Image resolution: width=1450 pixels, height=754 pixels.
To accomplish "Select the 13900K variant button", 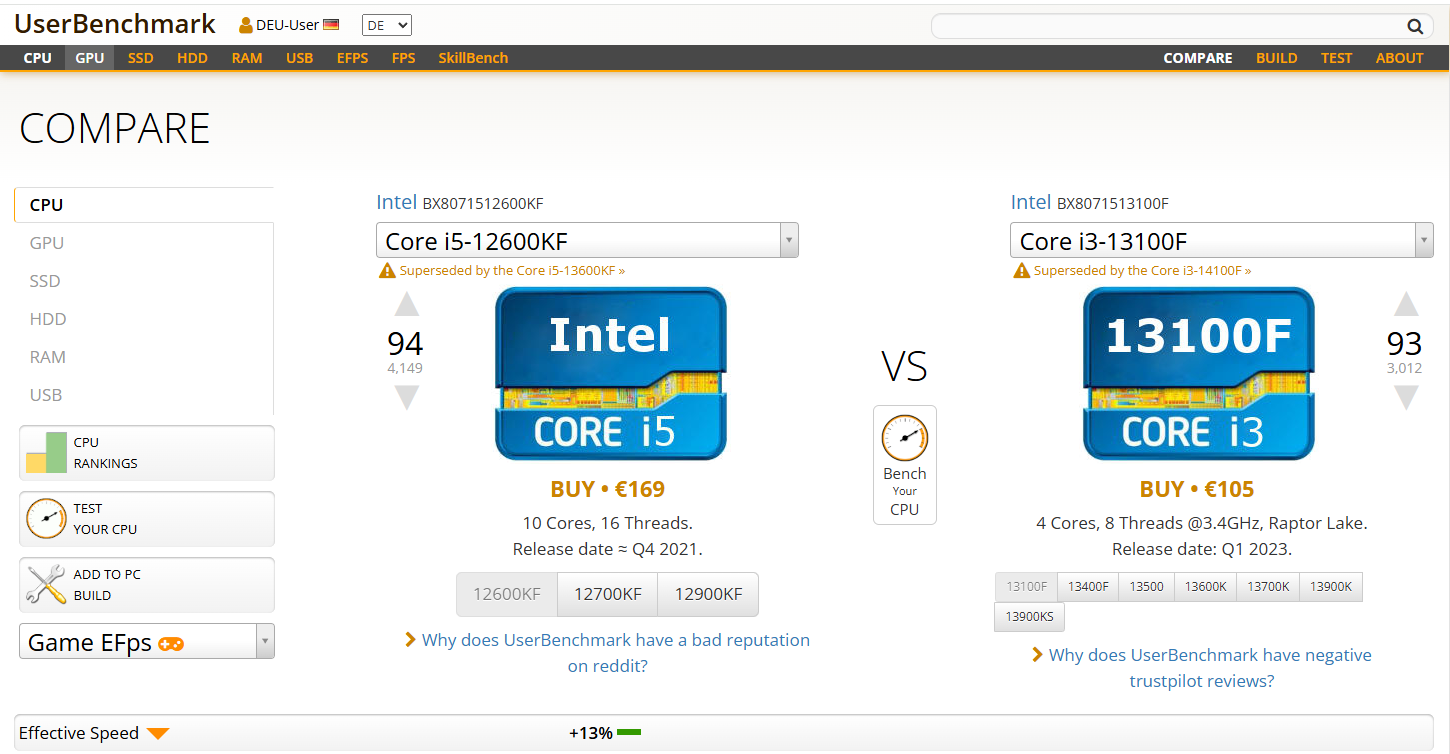I will coord(1331,587).
